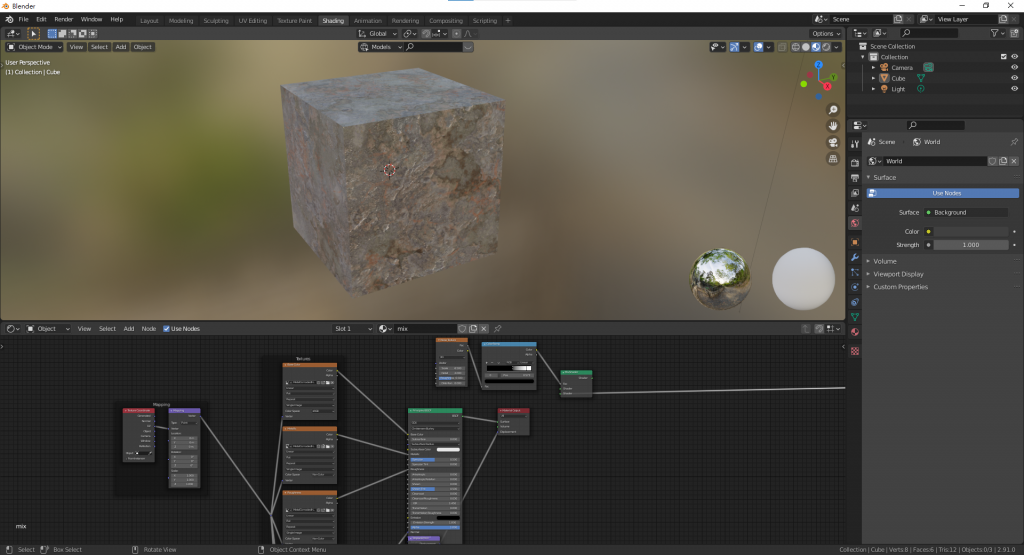The width and height of the screenshot is (1024, 555).
Task: Open the Modifiers wrench tab icon
Action: point(854,257)
